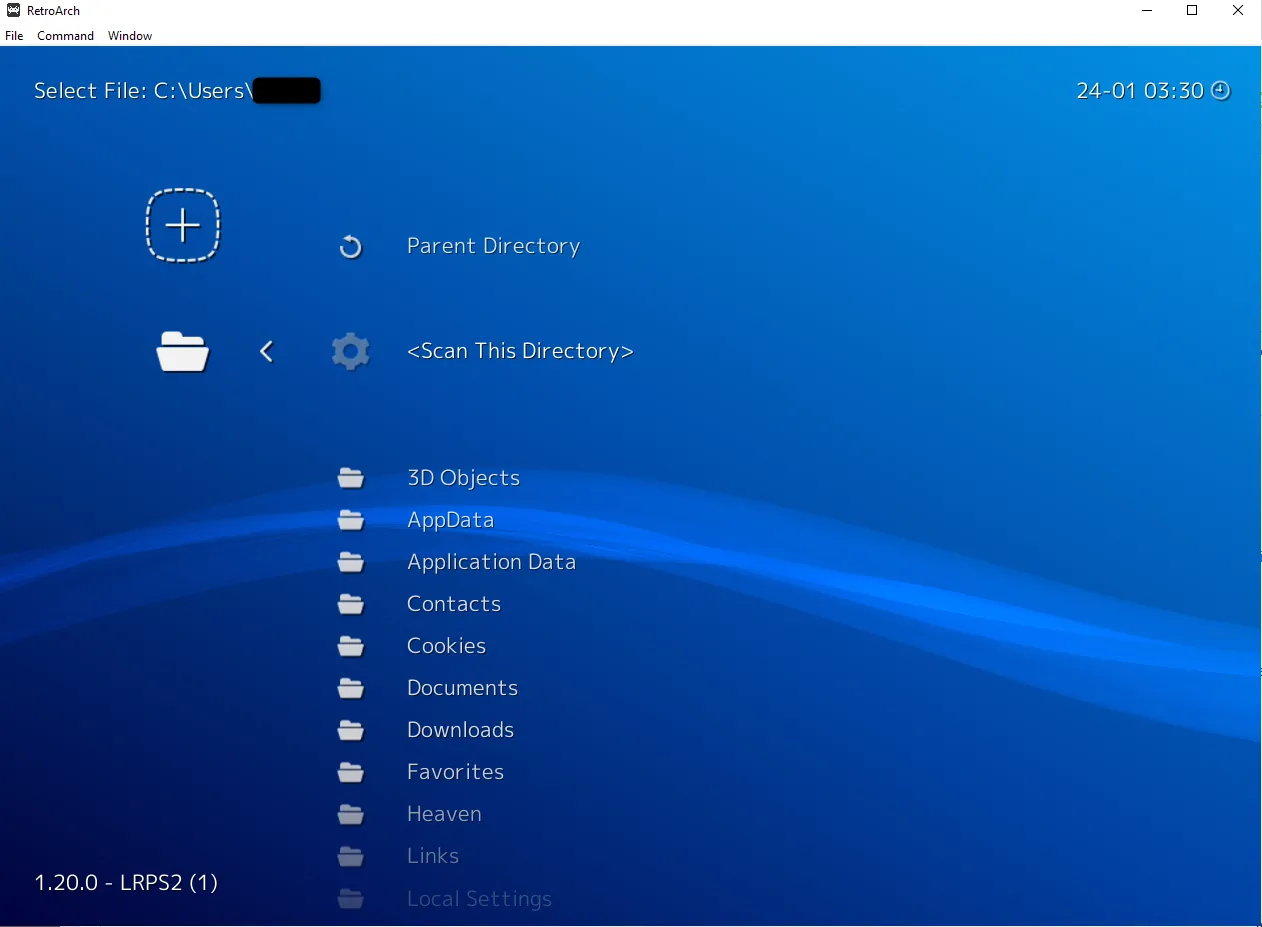This screenshot has width=1262, height=927.
Task: Click the folder icon next to Heaven
Action: tap(350, 814)
